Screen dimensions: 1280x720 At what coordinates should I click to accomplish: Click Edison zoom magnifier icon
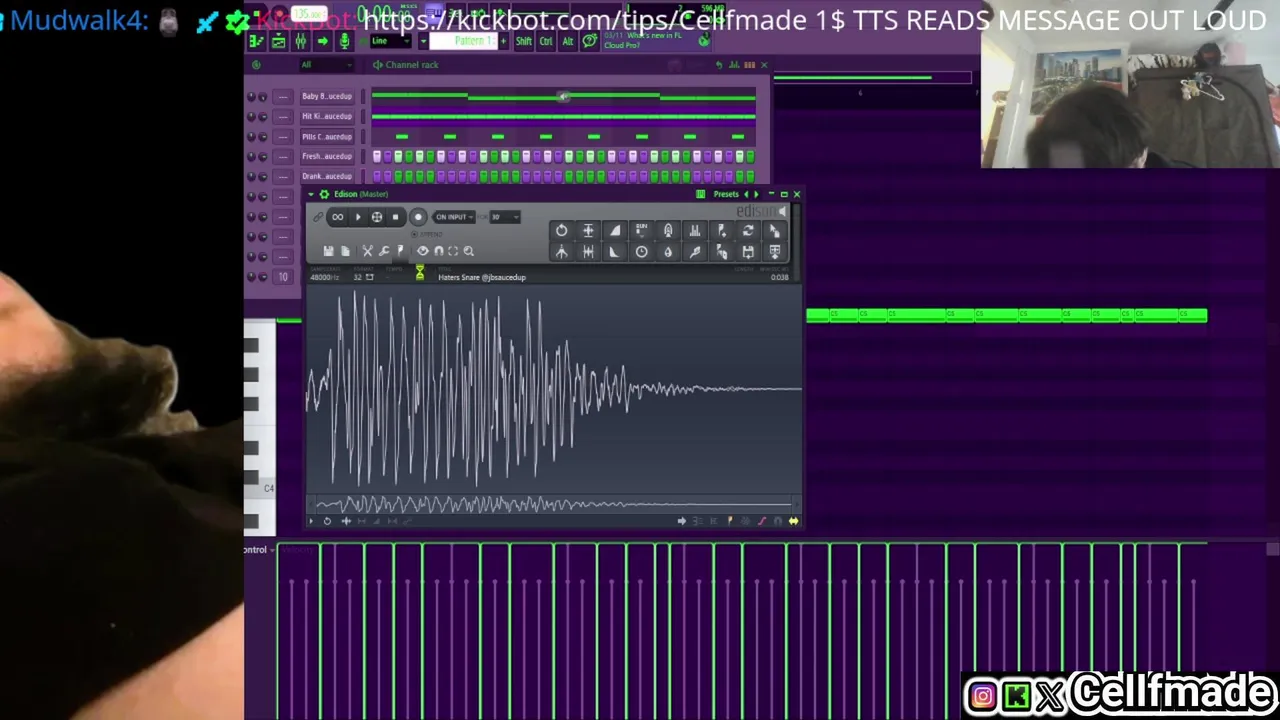[468, 251]
